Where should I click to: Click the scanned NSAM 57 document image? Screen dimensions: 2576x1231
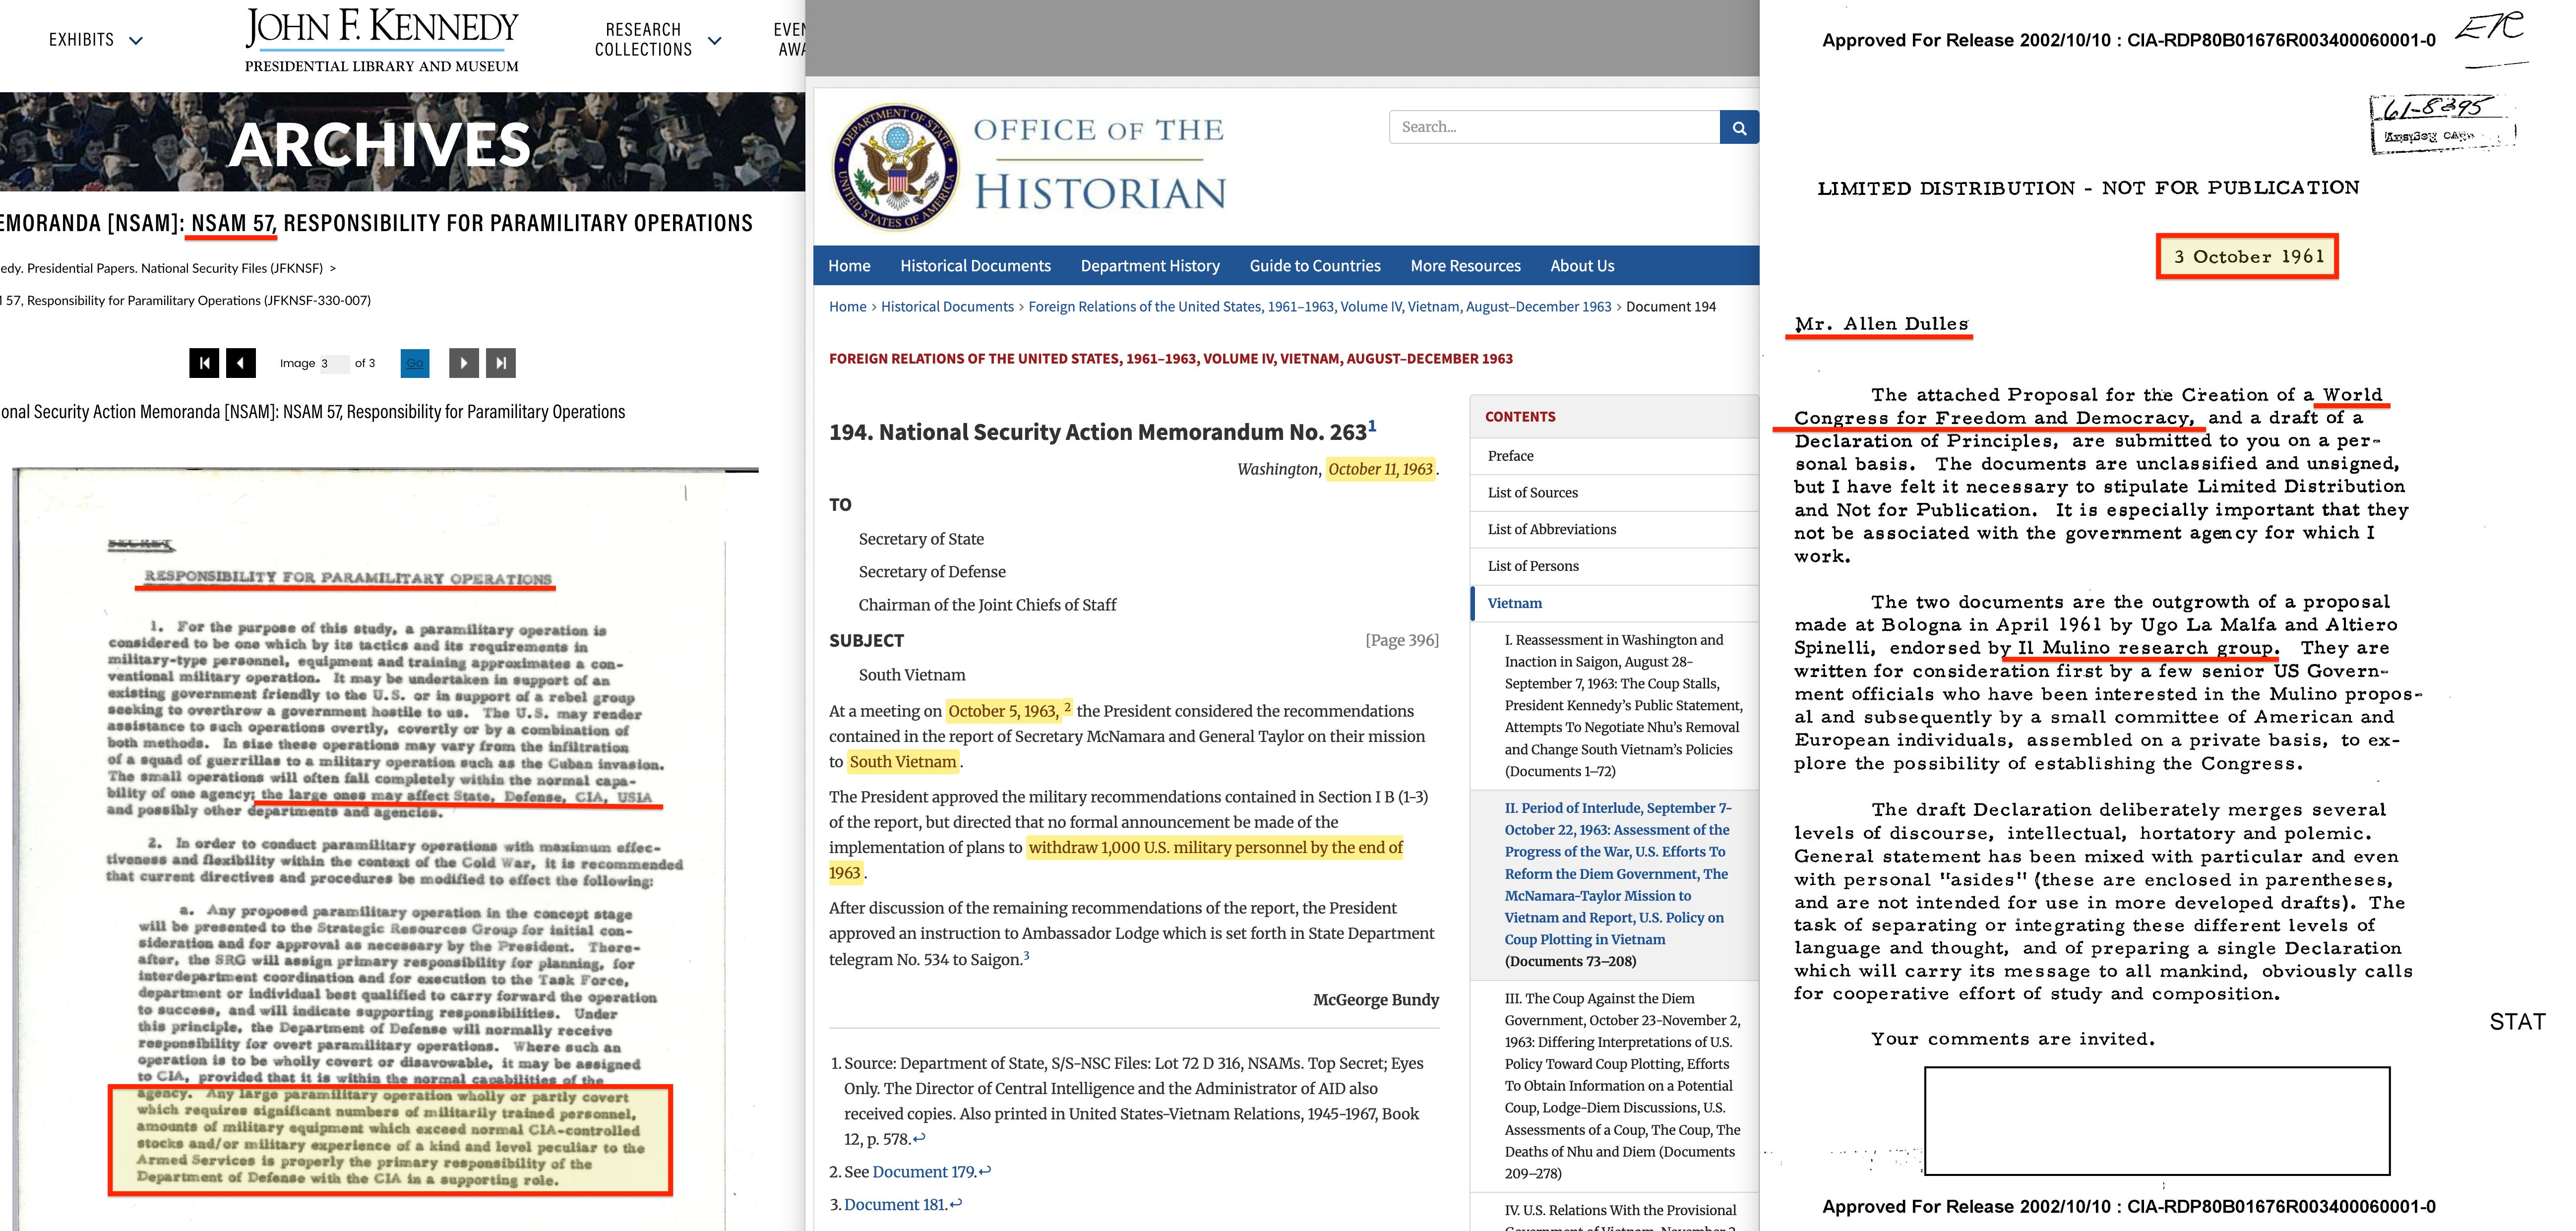coord(385,850)
